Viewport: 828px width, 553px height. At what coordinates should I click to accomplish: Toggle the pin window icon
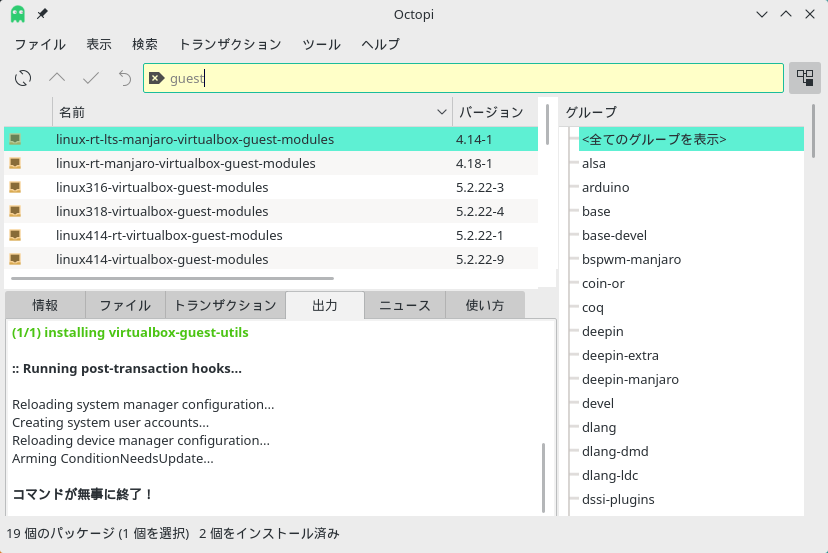[42, 14]
